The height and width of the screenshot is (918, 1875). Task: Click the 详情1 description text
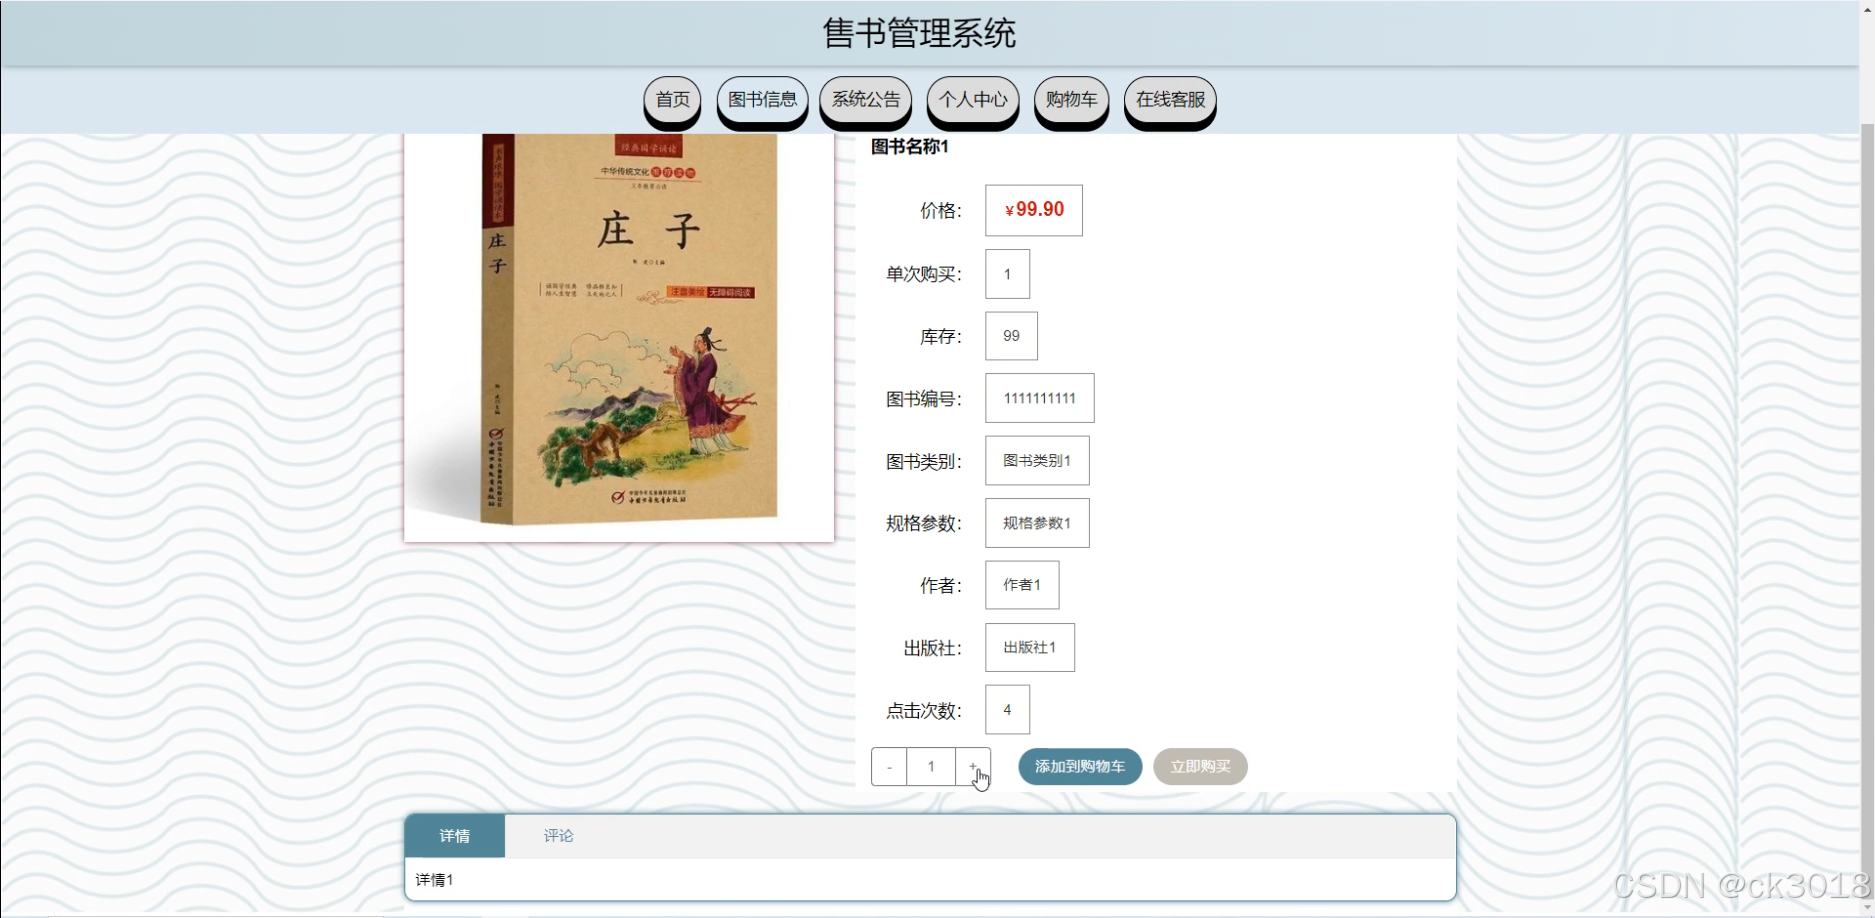[x=435, y=880]
